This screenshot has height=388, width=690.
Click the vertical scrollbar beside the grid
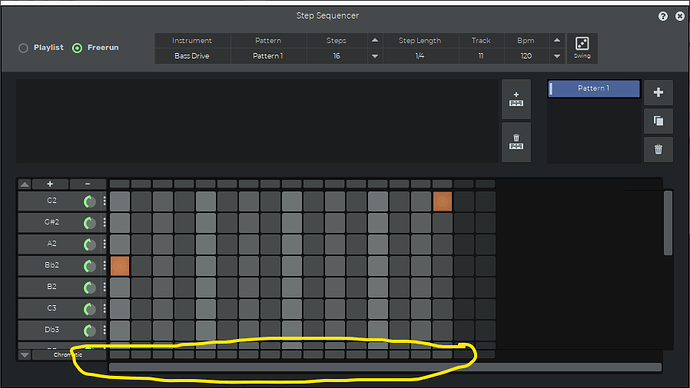point(668,223)
